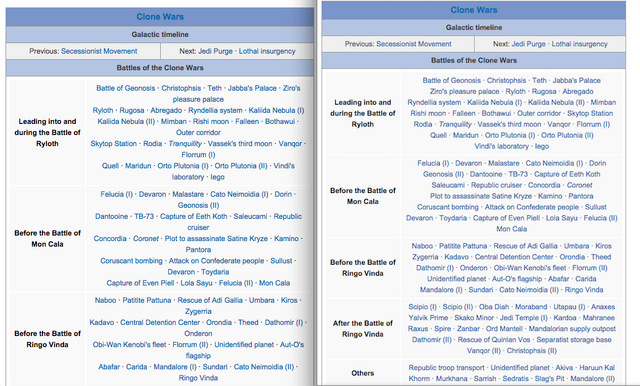Click Secessionist Movement in the left navbox
This screenshot has height=386, width=640.
(99, 51)
